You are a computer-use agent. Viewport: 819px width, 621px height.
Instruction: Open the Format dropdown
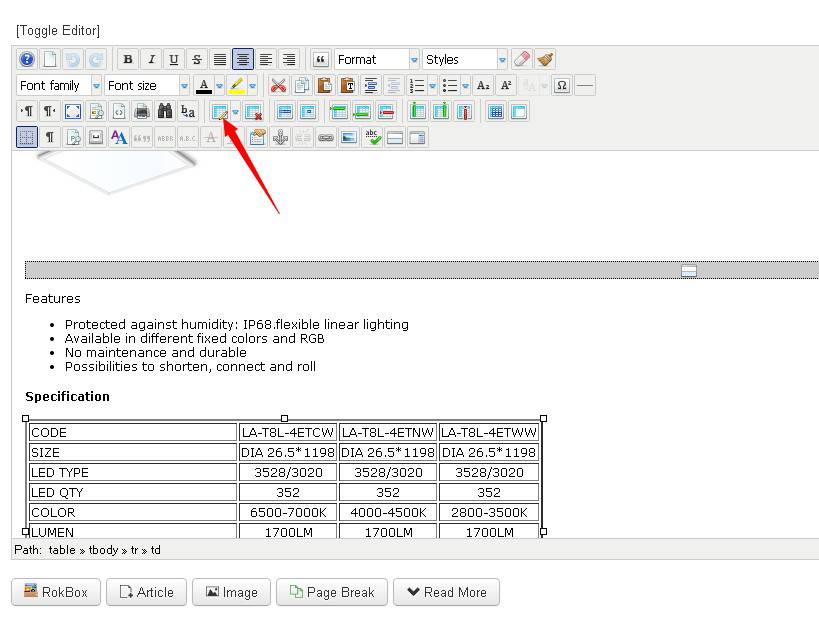376,60
